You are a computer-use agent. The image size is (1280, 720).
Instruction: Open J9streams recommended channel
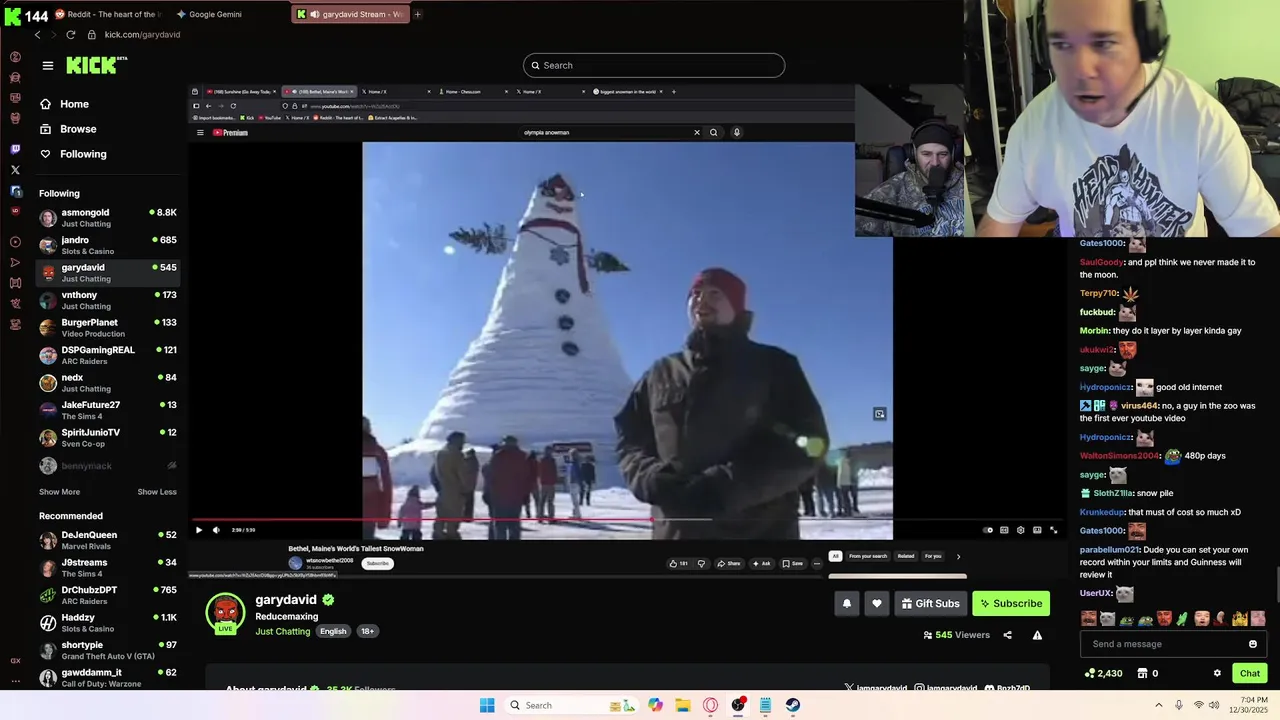108,567
